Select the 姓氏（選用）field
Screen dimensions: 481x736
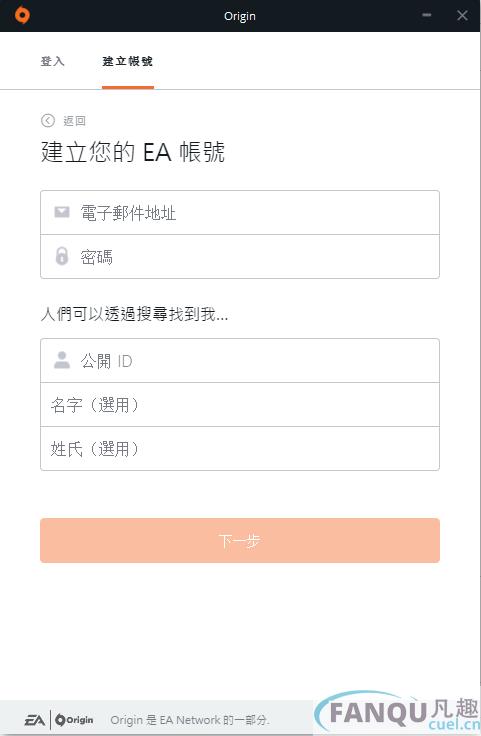tap(240, 449)
